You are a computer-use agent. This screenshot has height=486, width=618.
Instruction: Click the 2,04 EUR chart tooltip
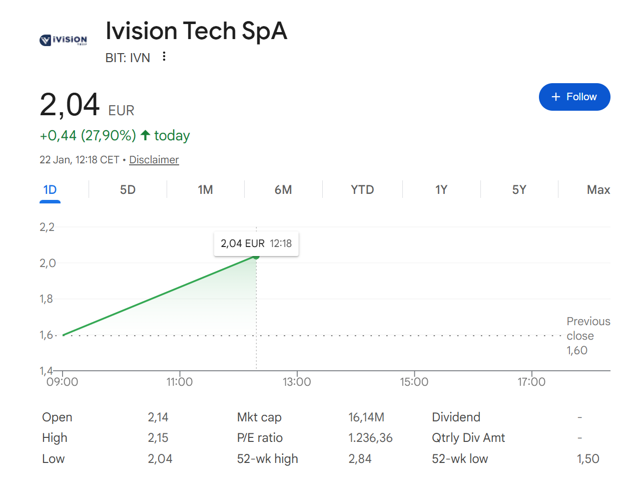click(256, 244)
